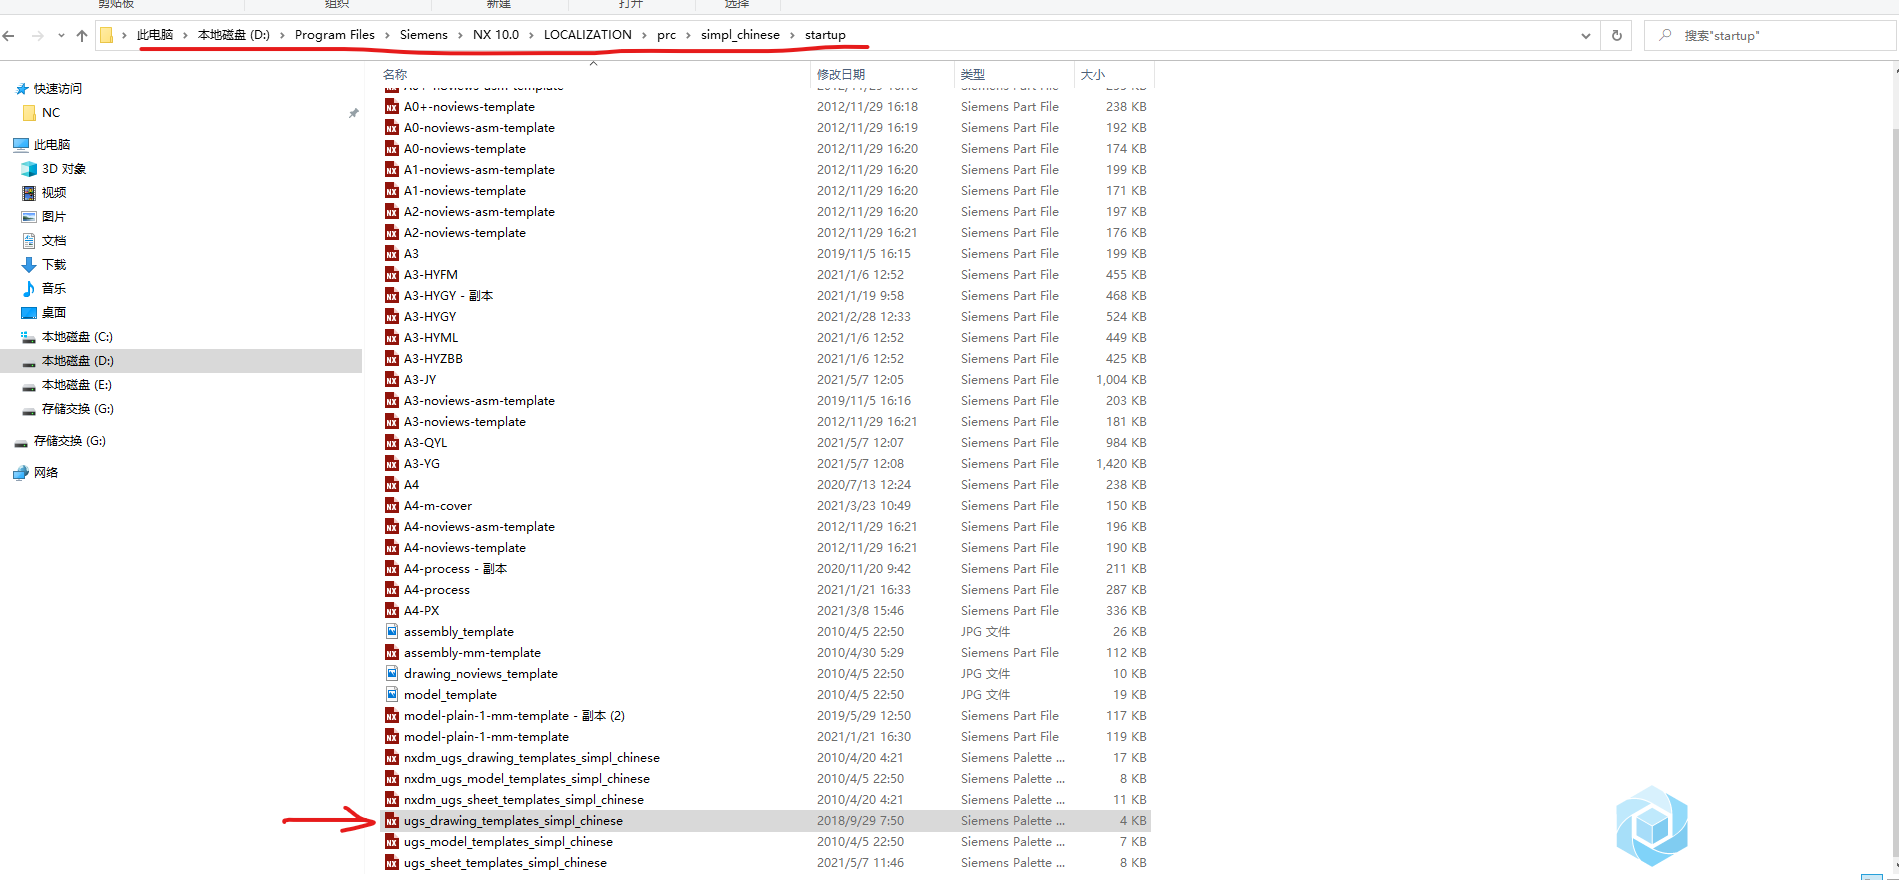
Task: Open the 3D 对象 folder icon
Action: [x=29, y=169]
